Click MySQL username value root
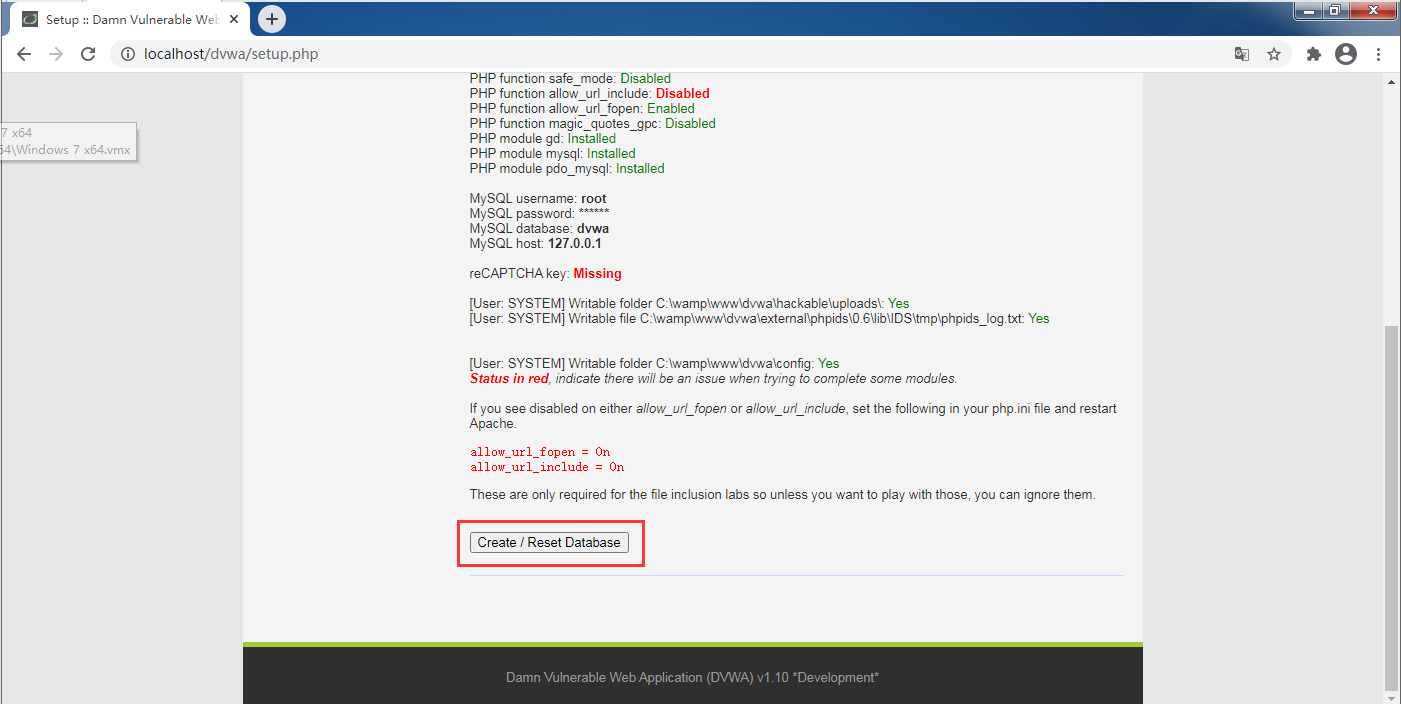This screenshot has width=1401, height=704. [x=594, y=198]
